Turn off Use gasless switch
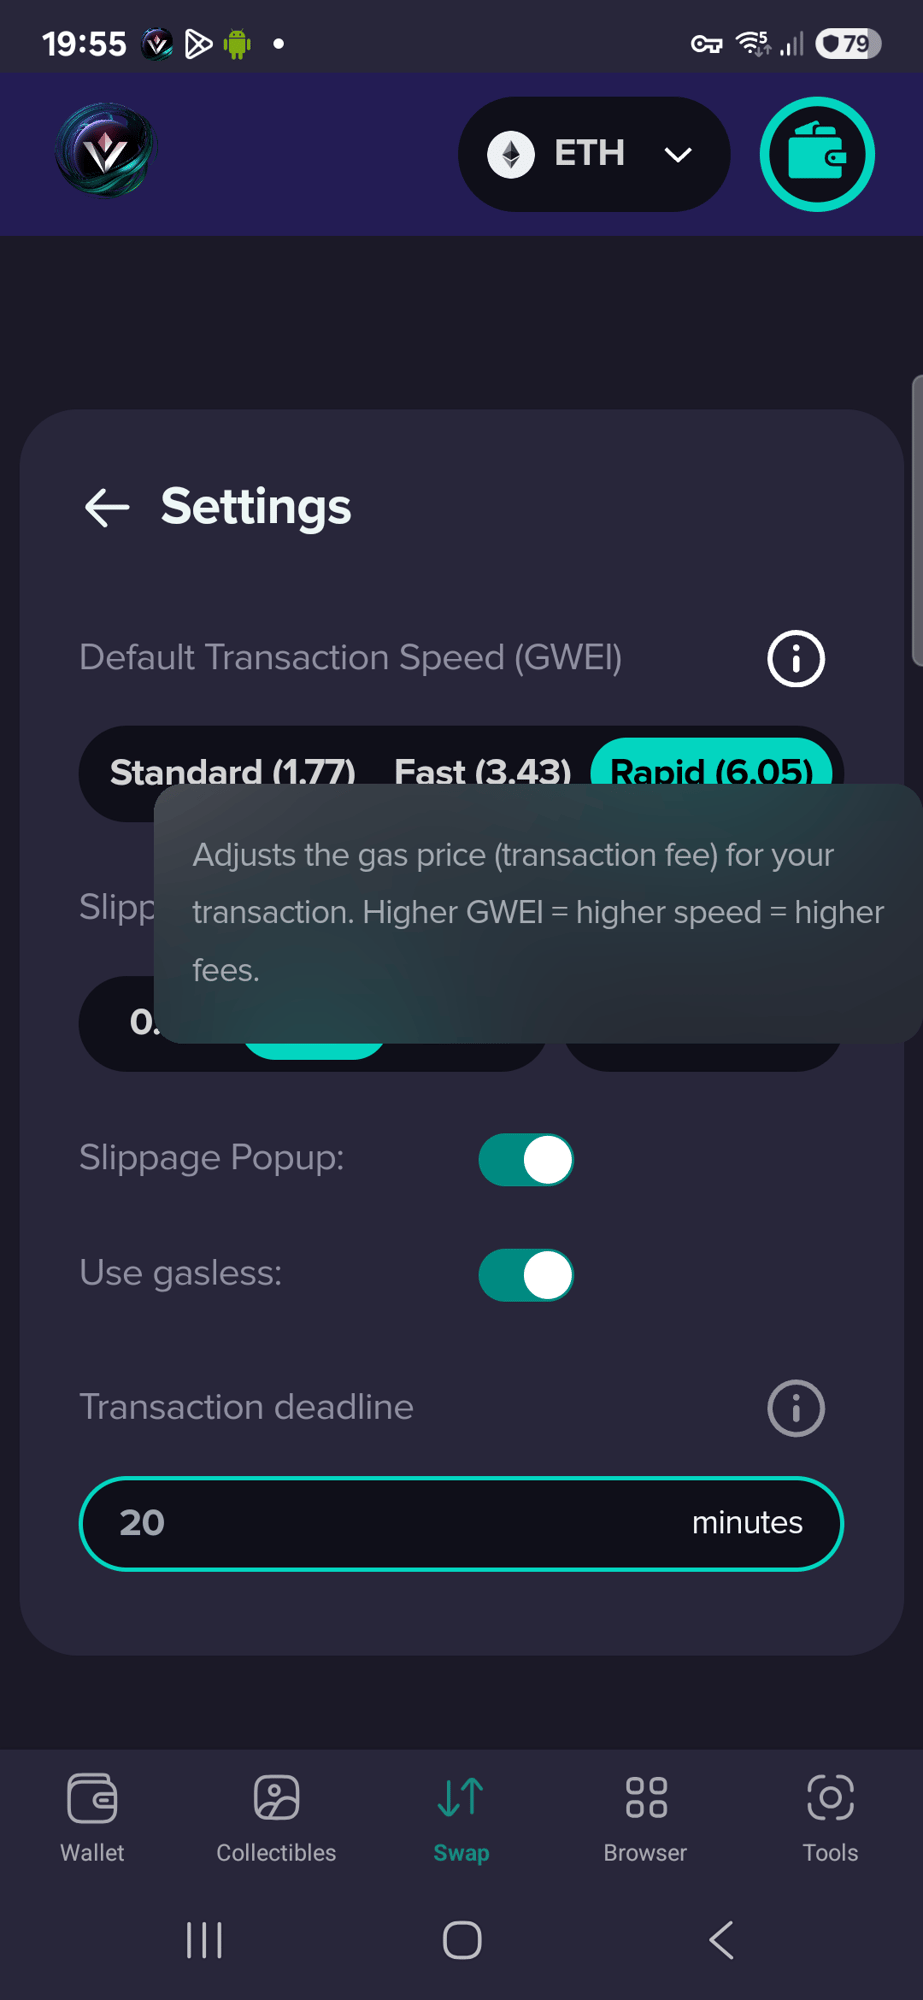Image resolution: width=923 pixels, height=2000 pixels. [526, 1275]
